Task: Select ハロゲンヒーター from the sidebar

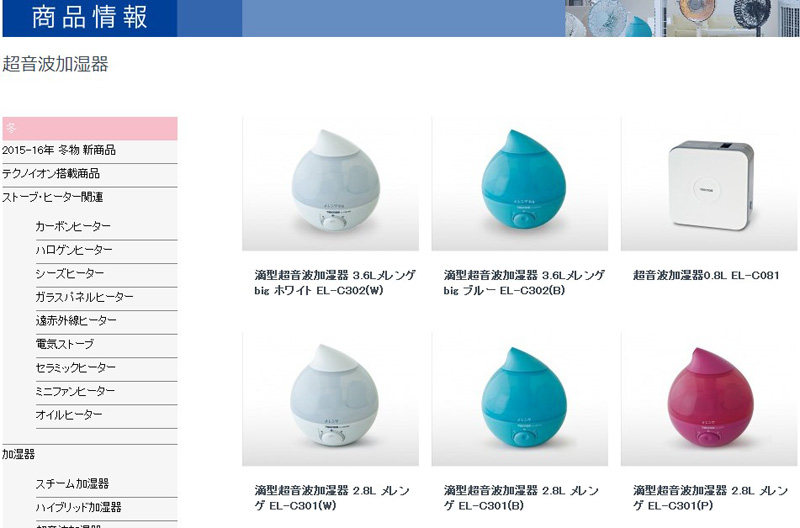Action: (x=74, y=250)
